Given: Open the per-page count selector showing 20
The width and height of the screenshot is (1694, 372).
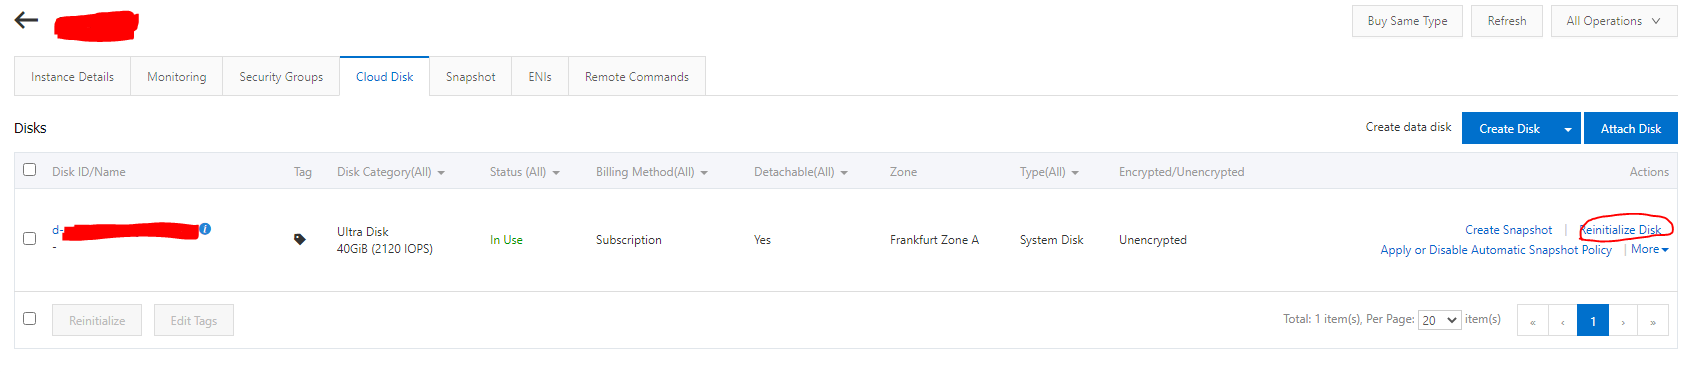Looking at the screenshot, I should [1439, 320].
